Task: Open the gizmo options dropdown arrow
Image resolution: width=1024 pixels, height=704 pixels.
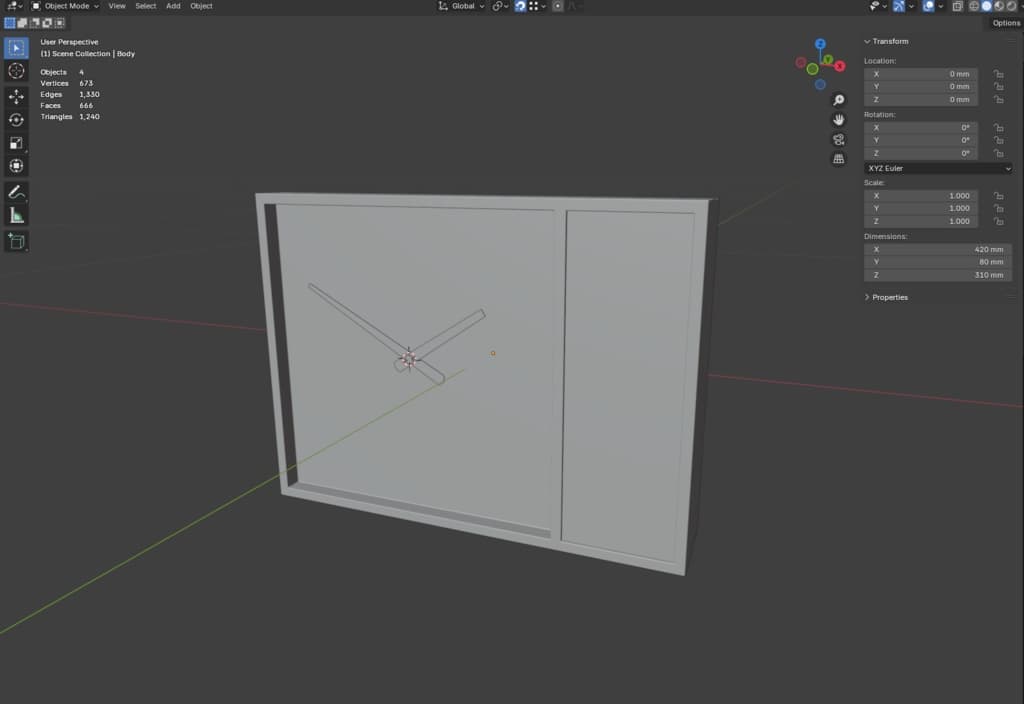Action: pos(912,6)
